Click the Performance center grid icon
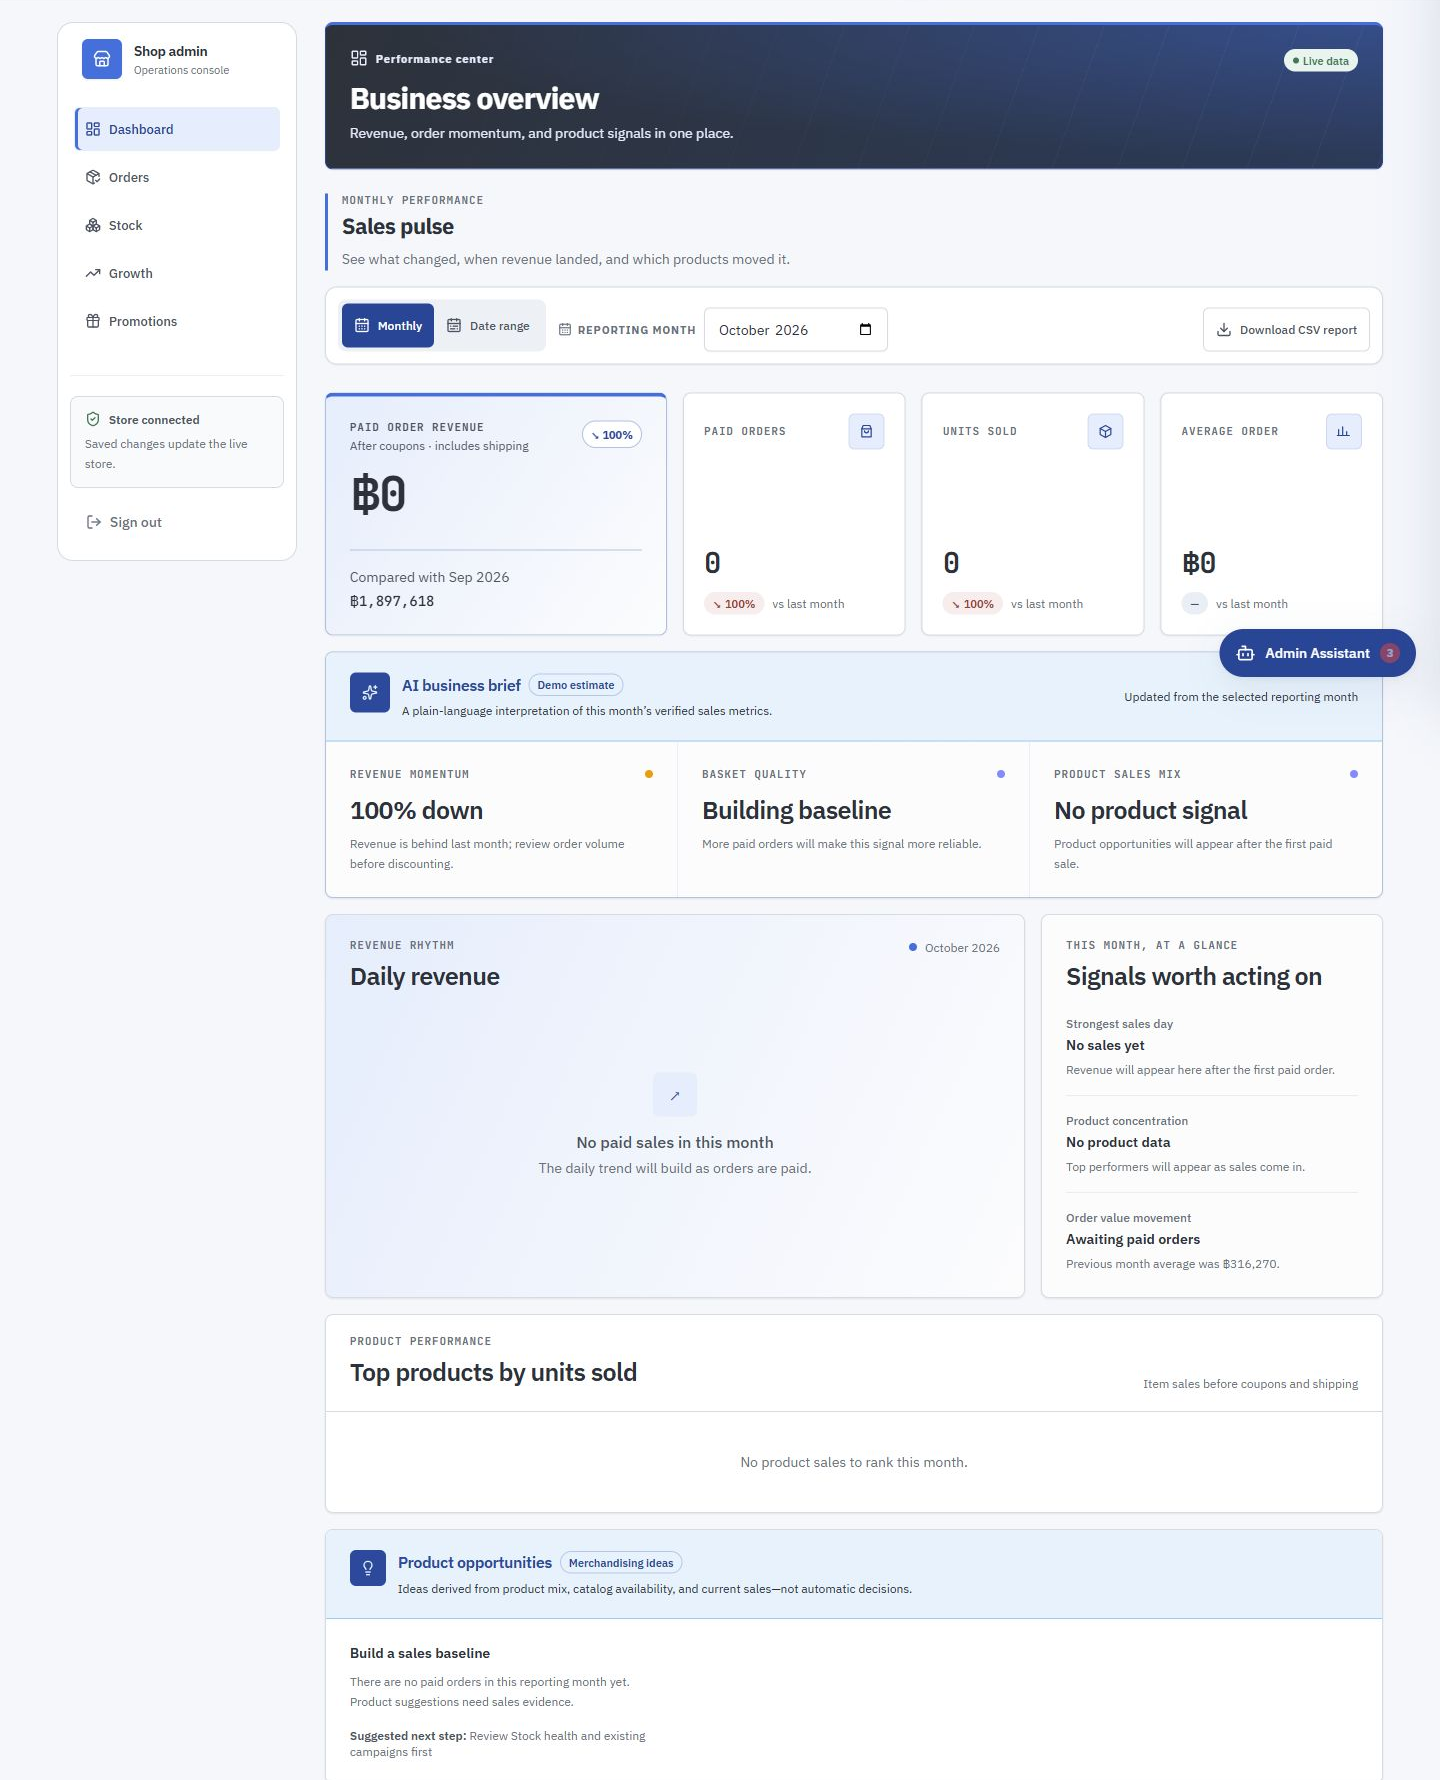This screenshot has width=1440, height=1780. 359,58
